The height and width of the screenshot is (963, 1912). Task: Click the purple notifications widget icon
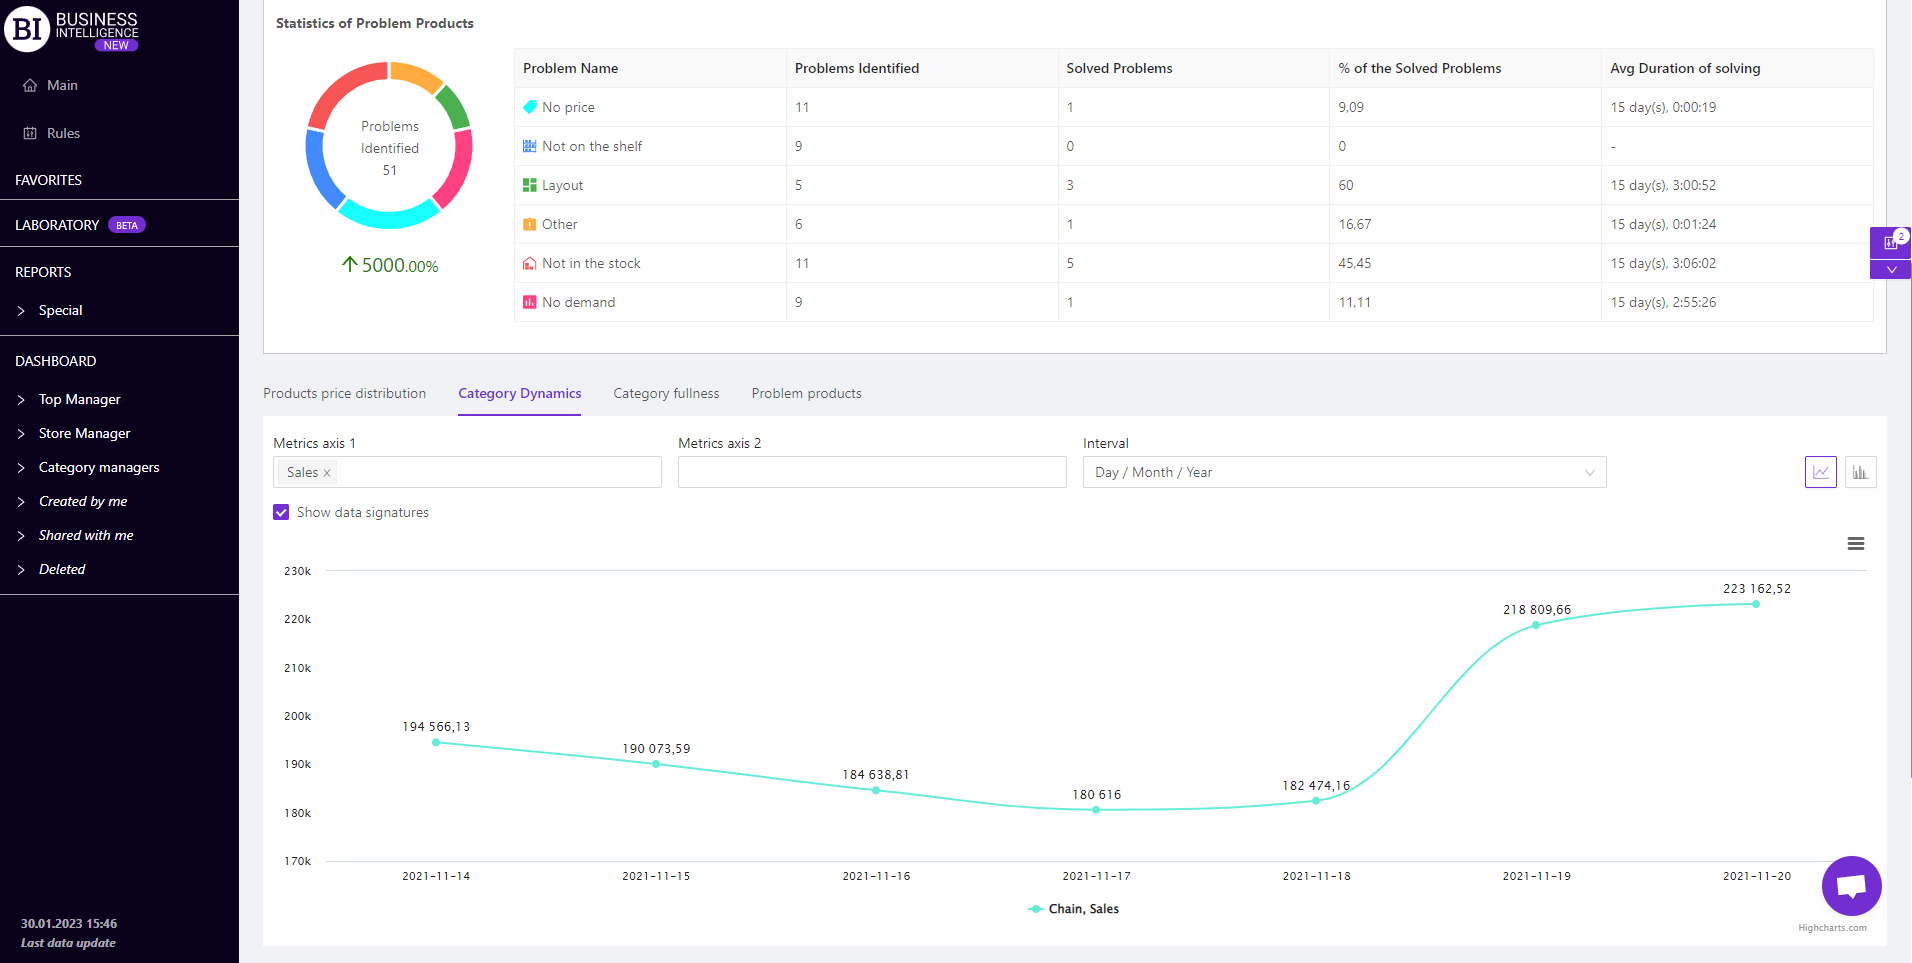click(1890, 242)
